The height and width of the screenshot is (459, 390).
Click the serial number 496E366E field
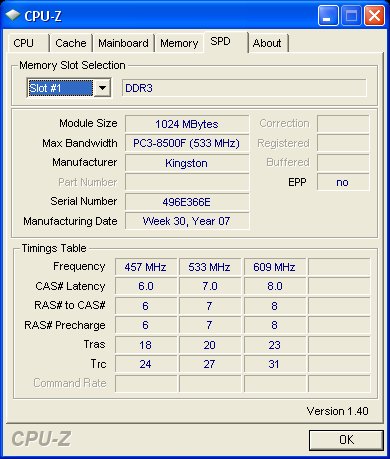click(x=187, y=202)
